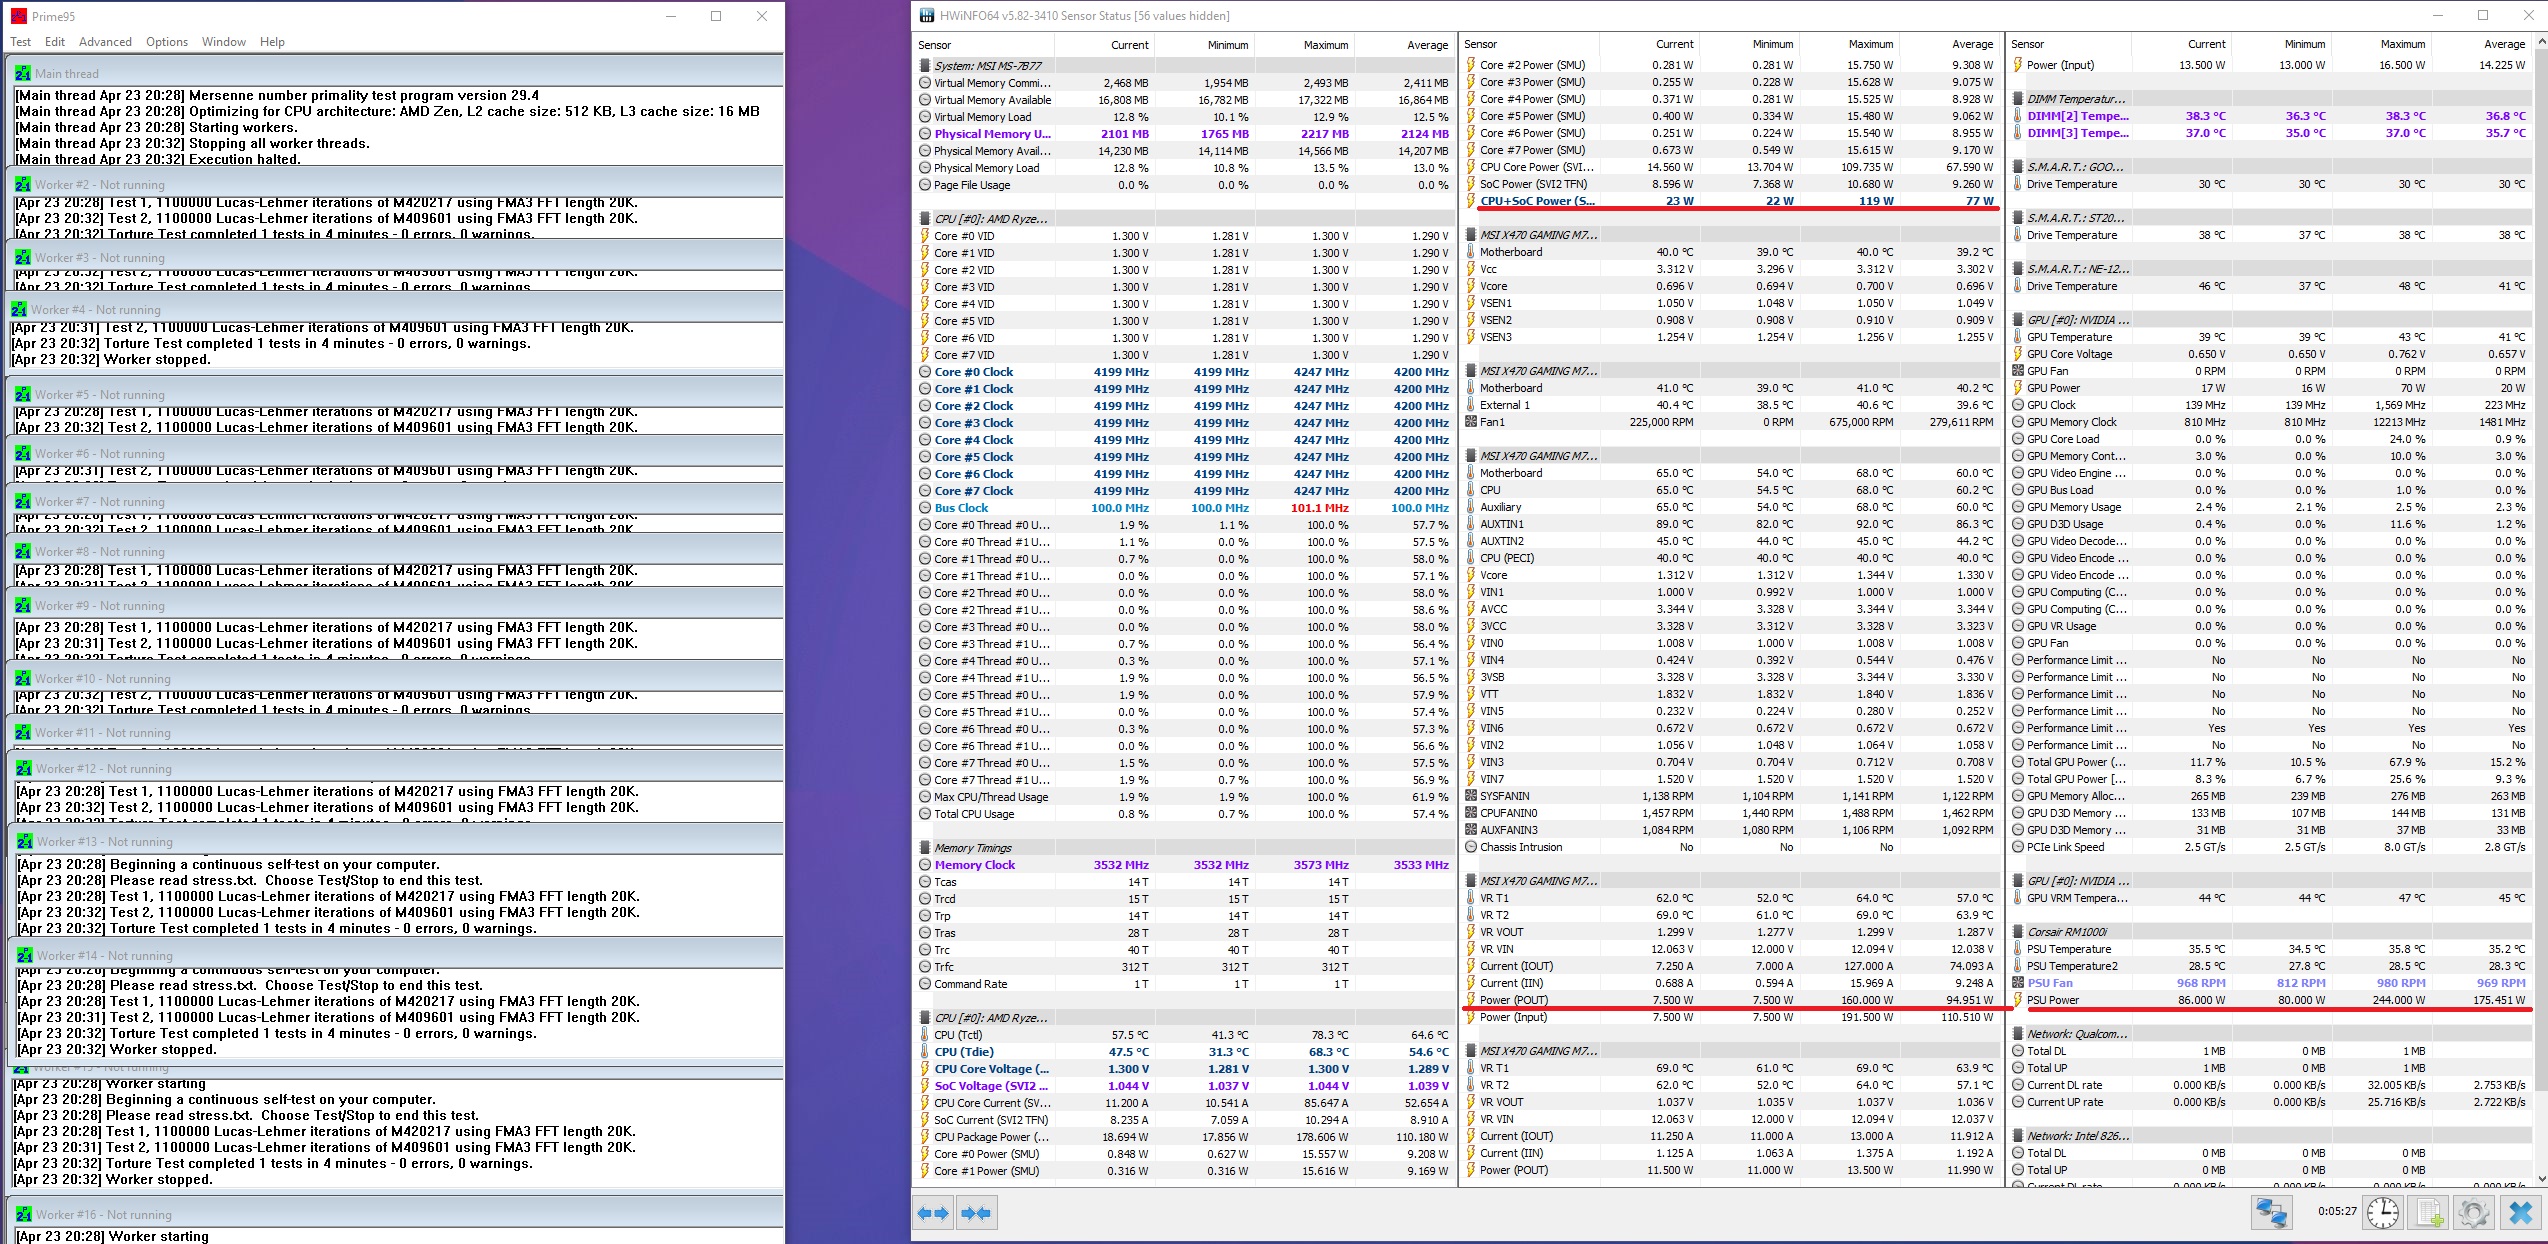Click the expand columns left-right arrows button
Viewport: 2548px width, 1244px height.
932,1213
